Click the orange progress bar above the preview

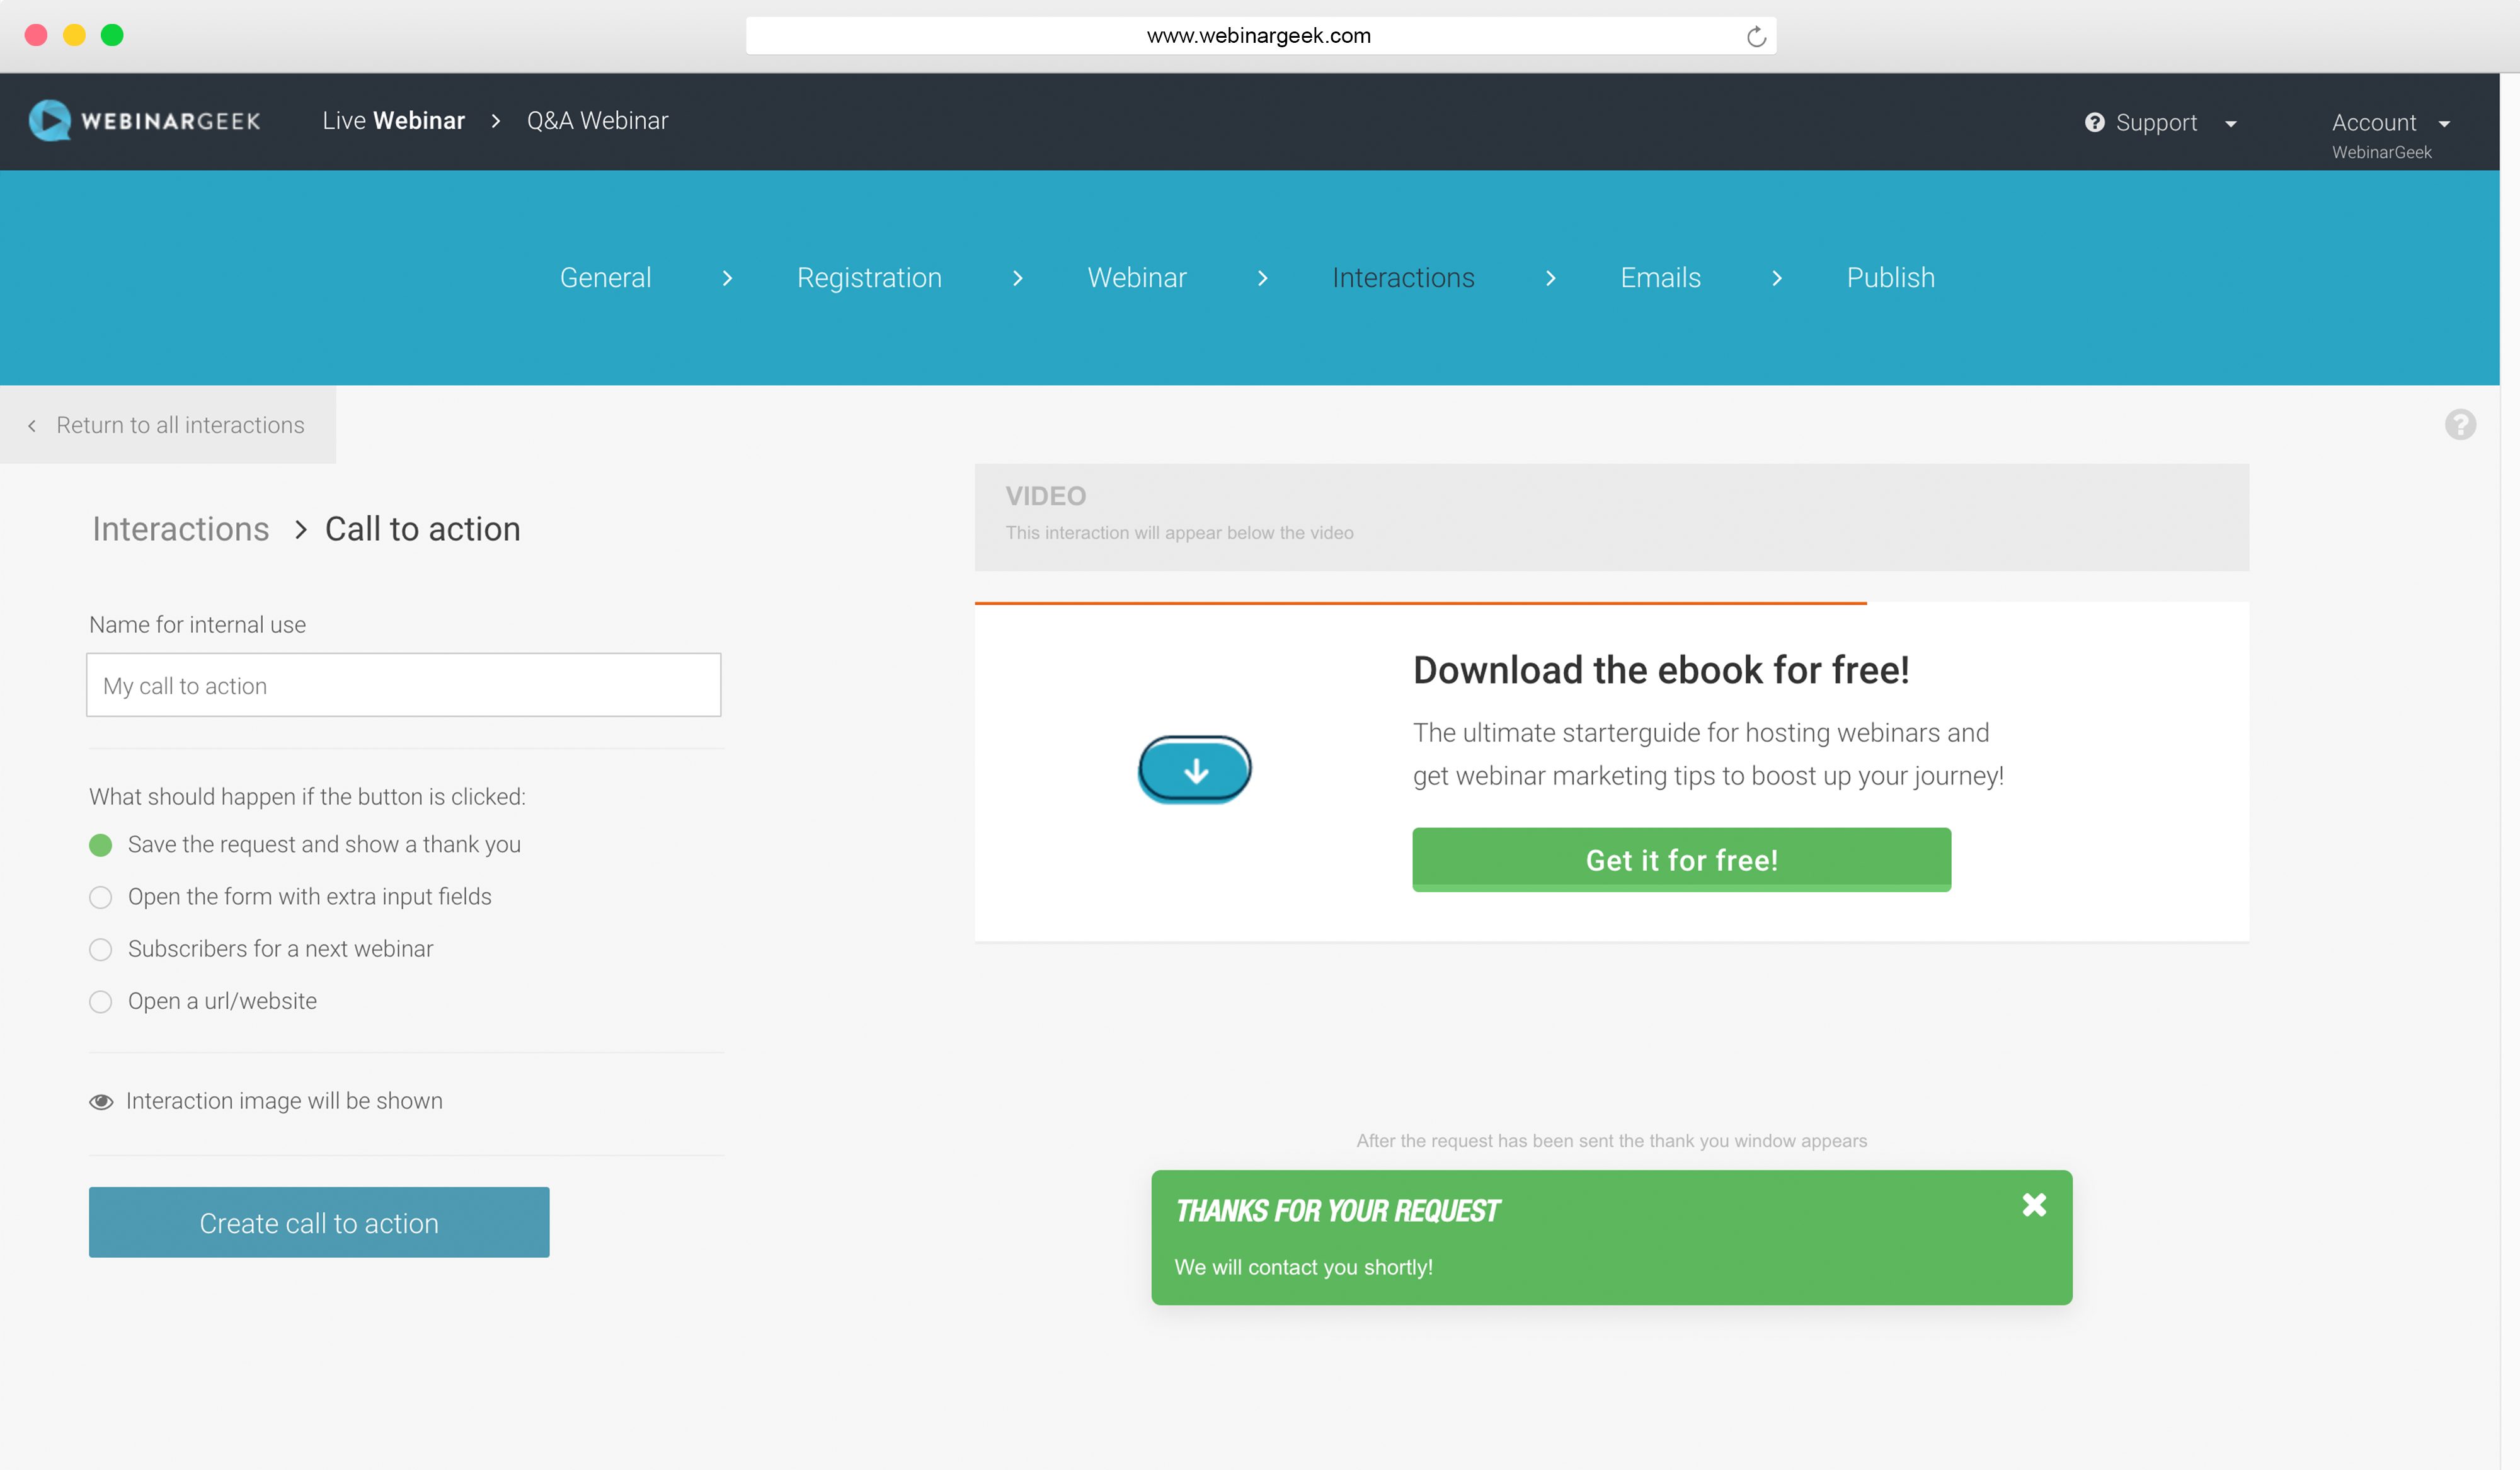tap(1420, 603)
